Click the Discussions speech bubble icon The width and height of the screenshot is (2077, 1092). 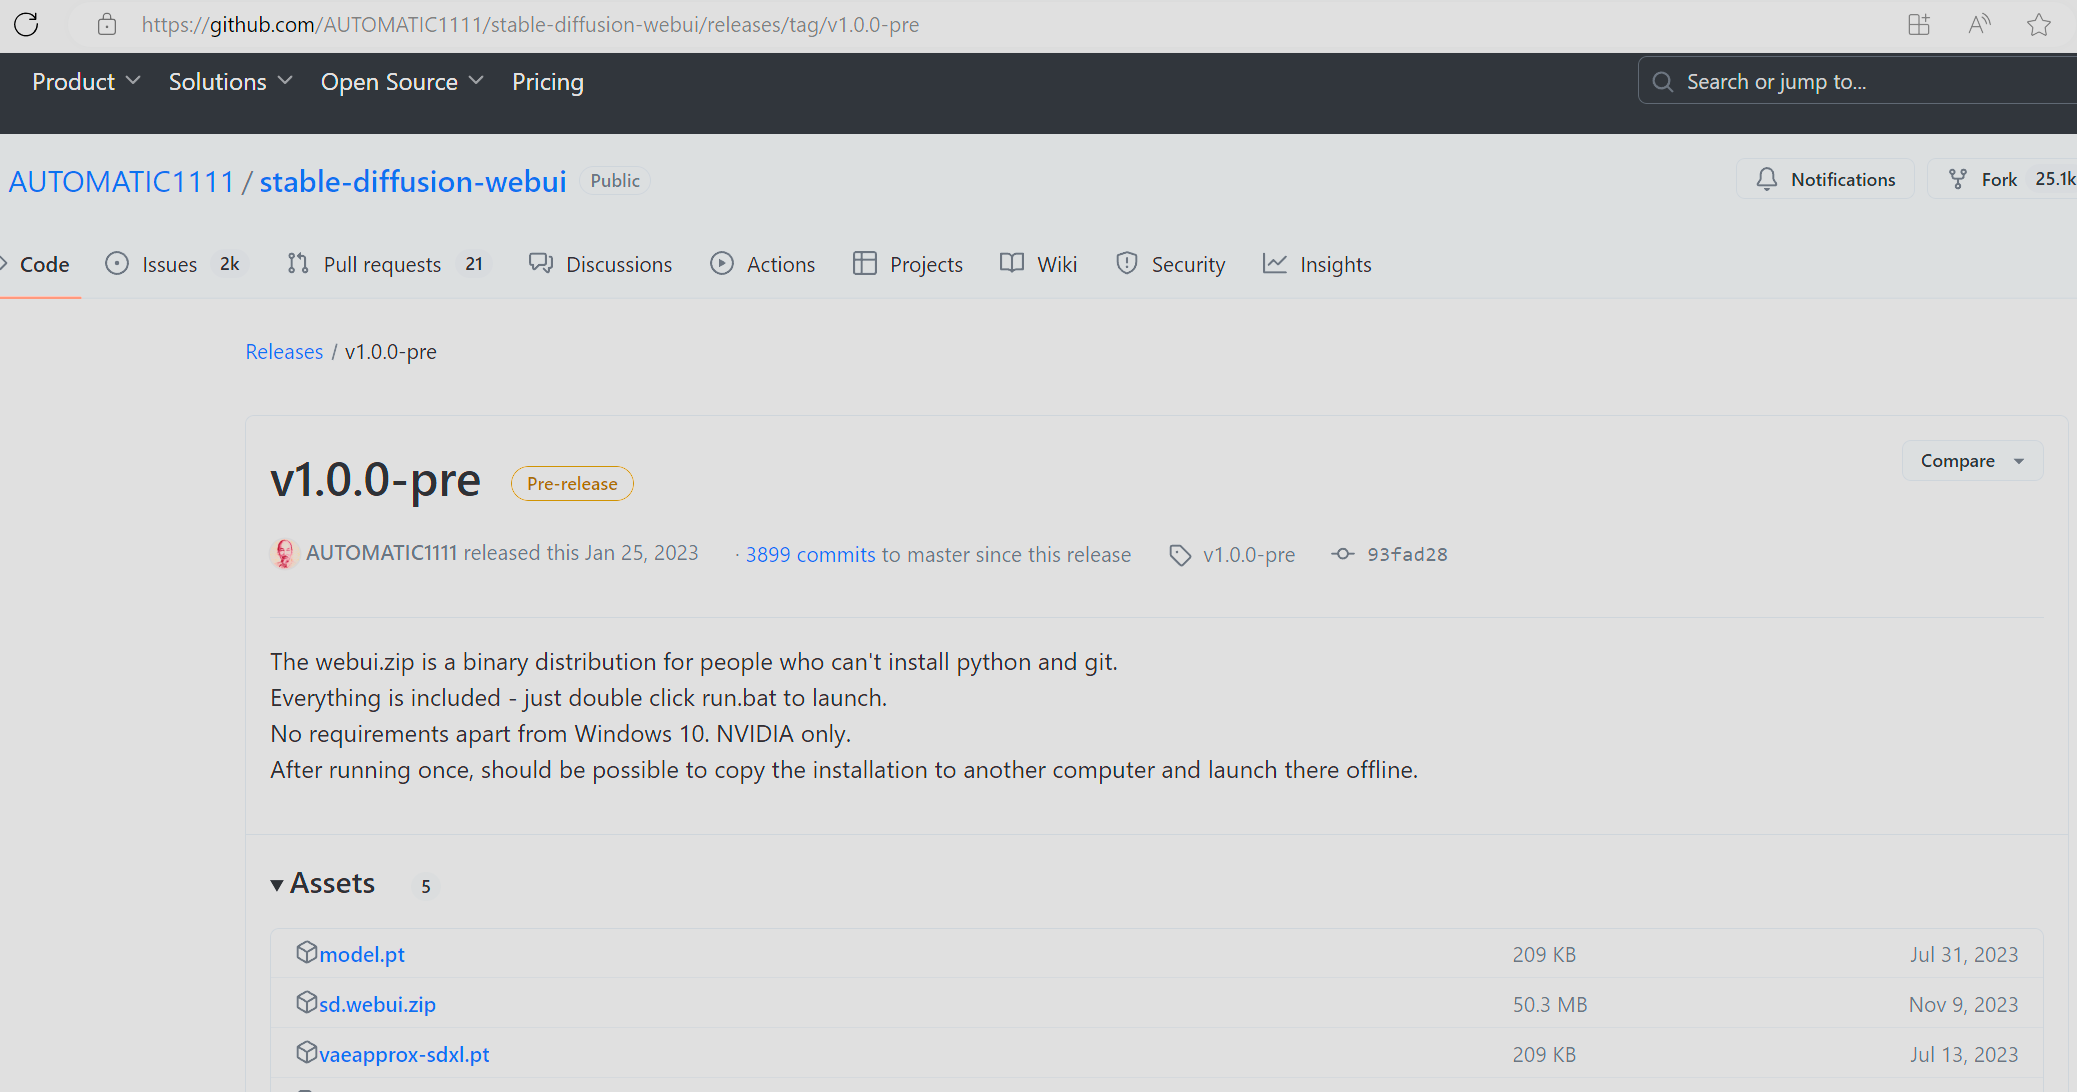pyautogui.click(x=541, y=263)
